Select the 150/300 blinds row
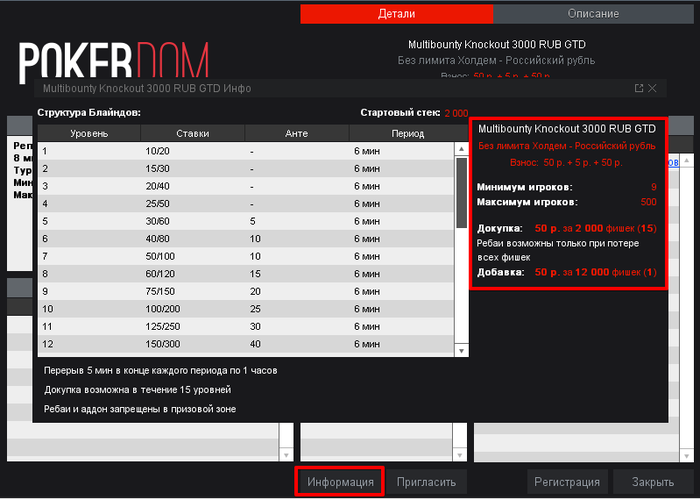The height and width of the screenshot is (500, 700). pos(246,344)
